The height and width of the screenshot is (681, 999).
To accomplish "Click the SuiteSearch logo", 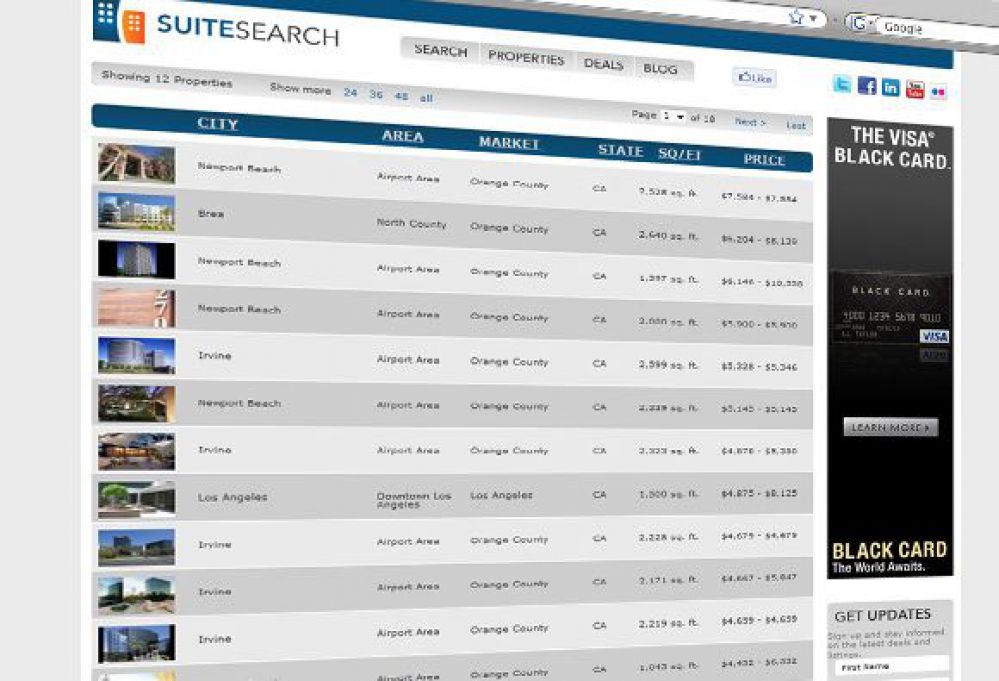I will click(216, 25).
